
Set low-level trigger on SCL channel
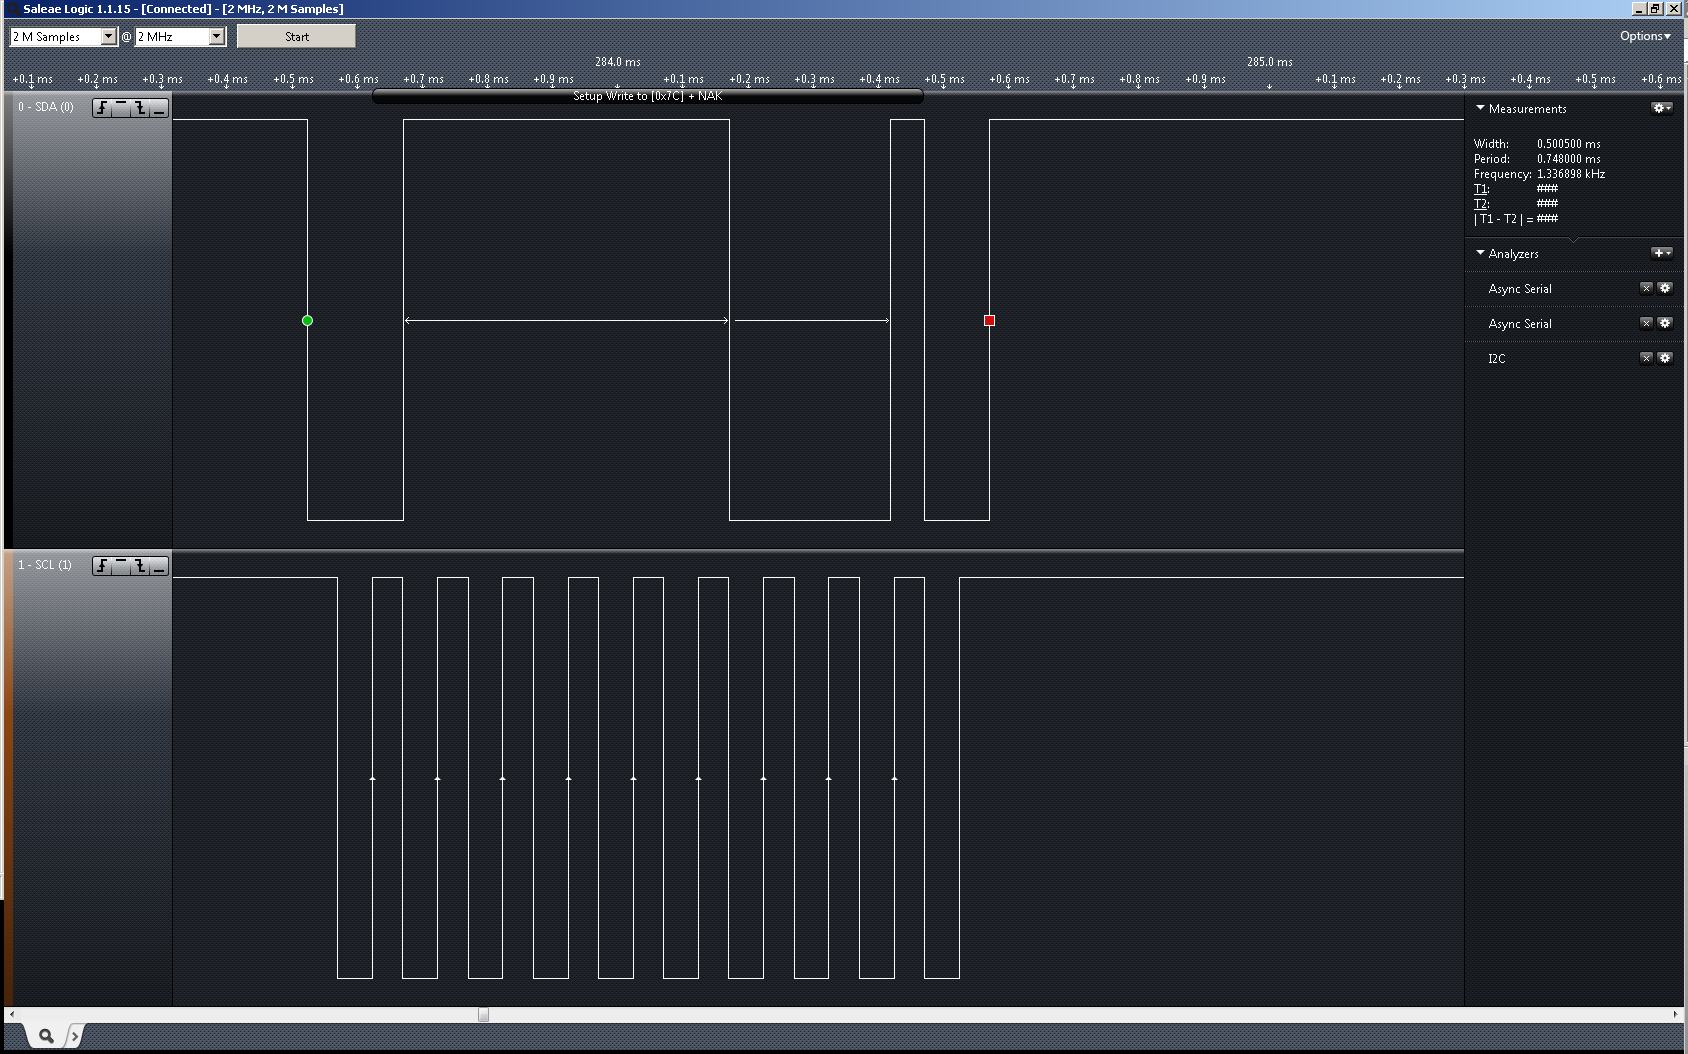[159, 566]
